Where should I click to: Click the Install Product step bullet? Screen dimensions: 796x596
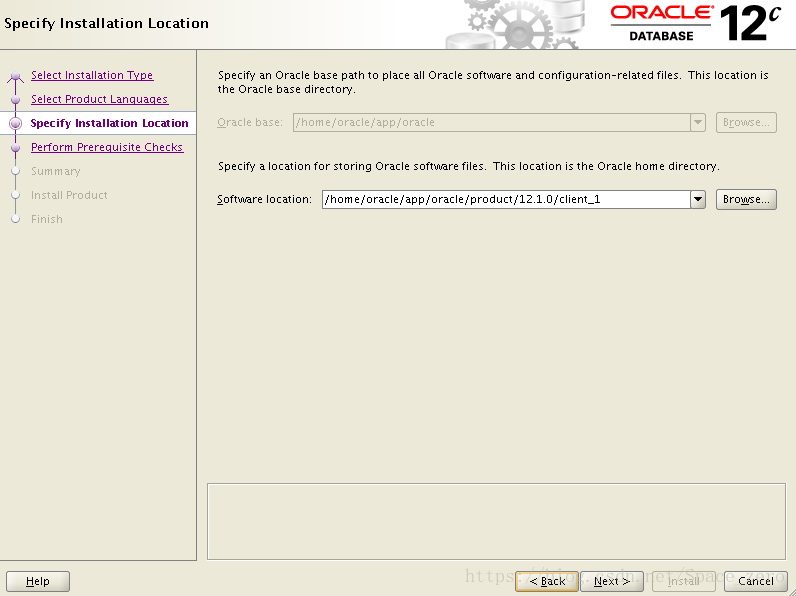[16, 195]
